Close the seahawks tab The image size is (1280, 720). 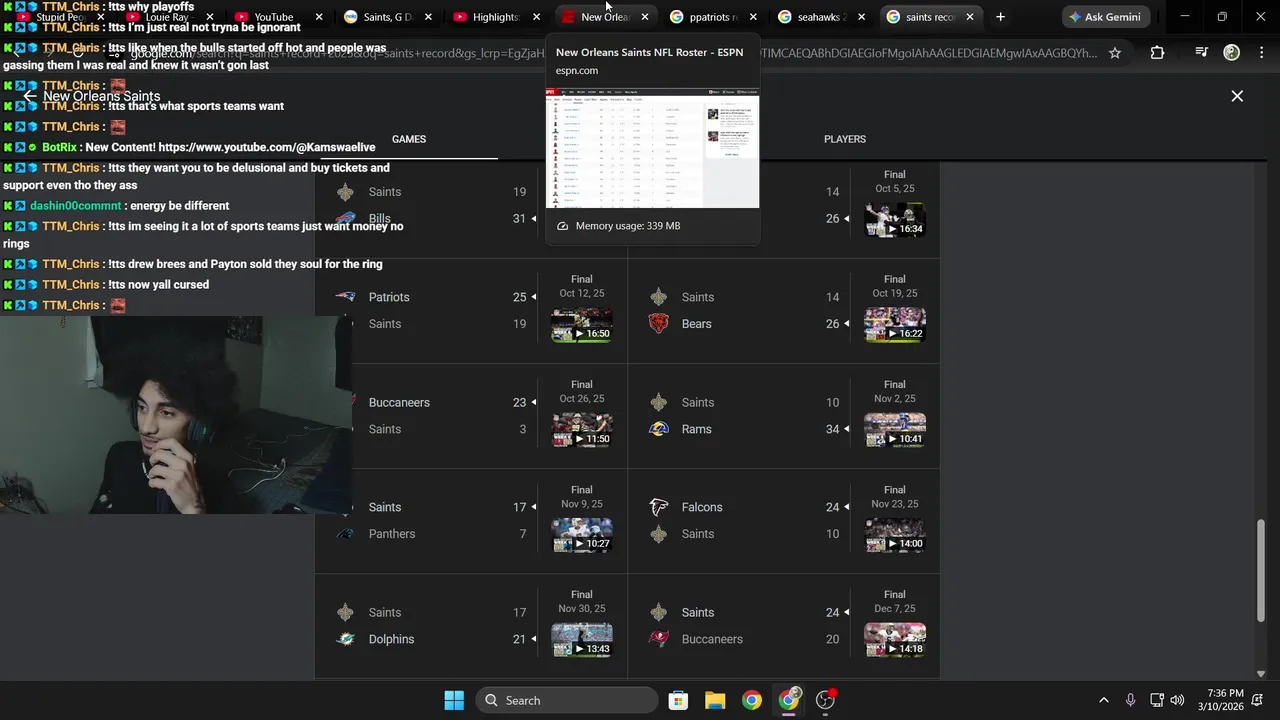[861, 17]
